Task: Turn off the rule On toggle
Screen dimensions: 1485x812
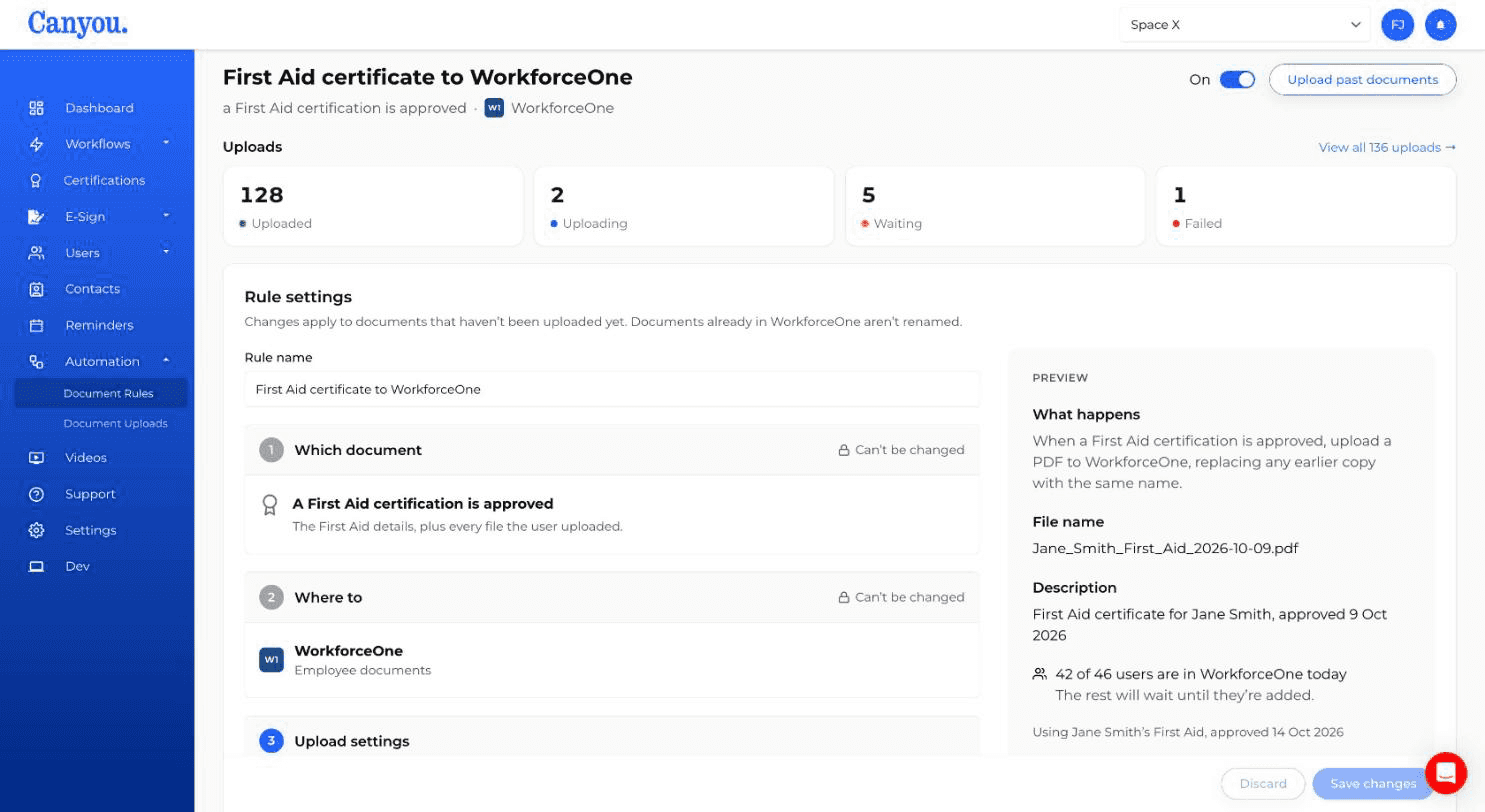Action: coord(1237,80)
